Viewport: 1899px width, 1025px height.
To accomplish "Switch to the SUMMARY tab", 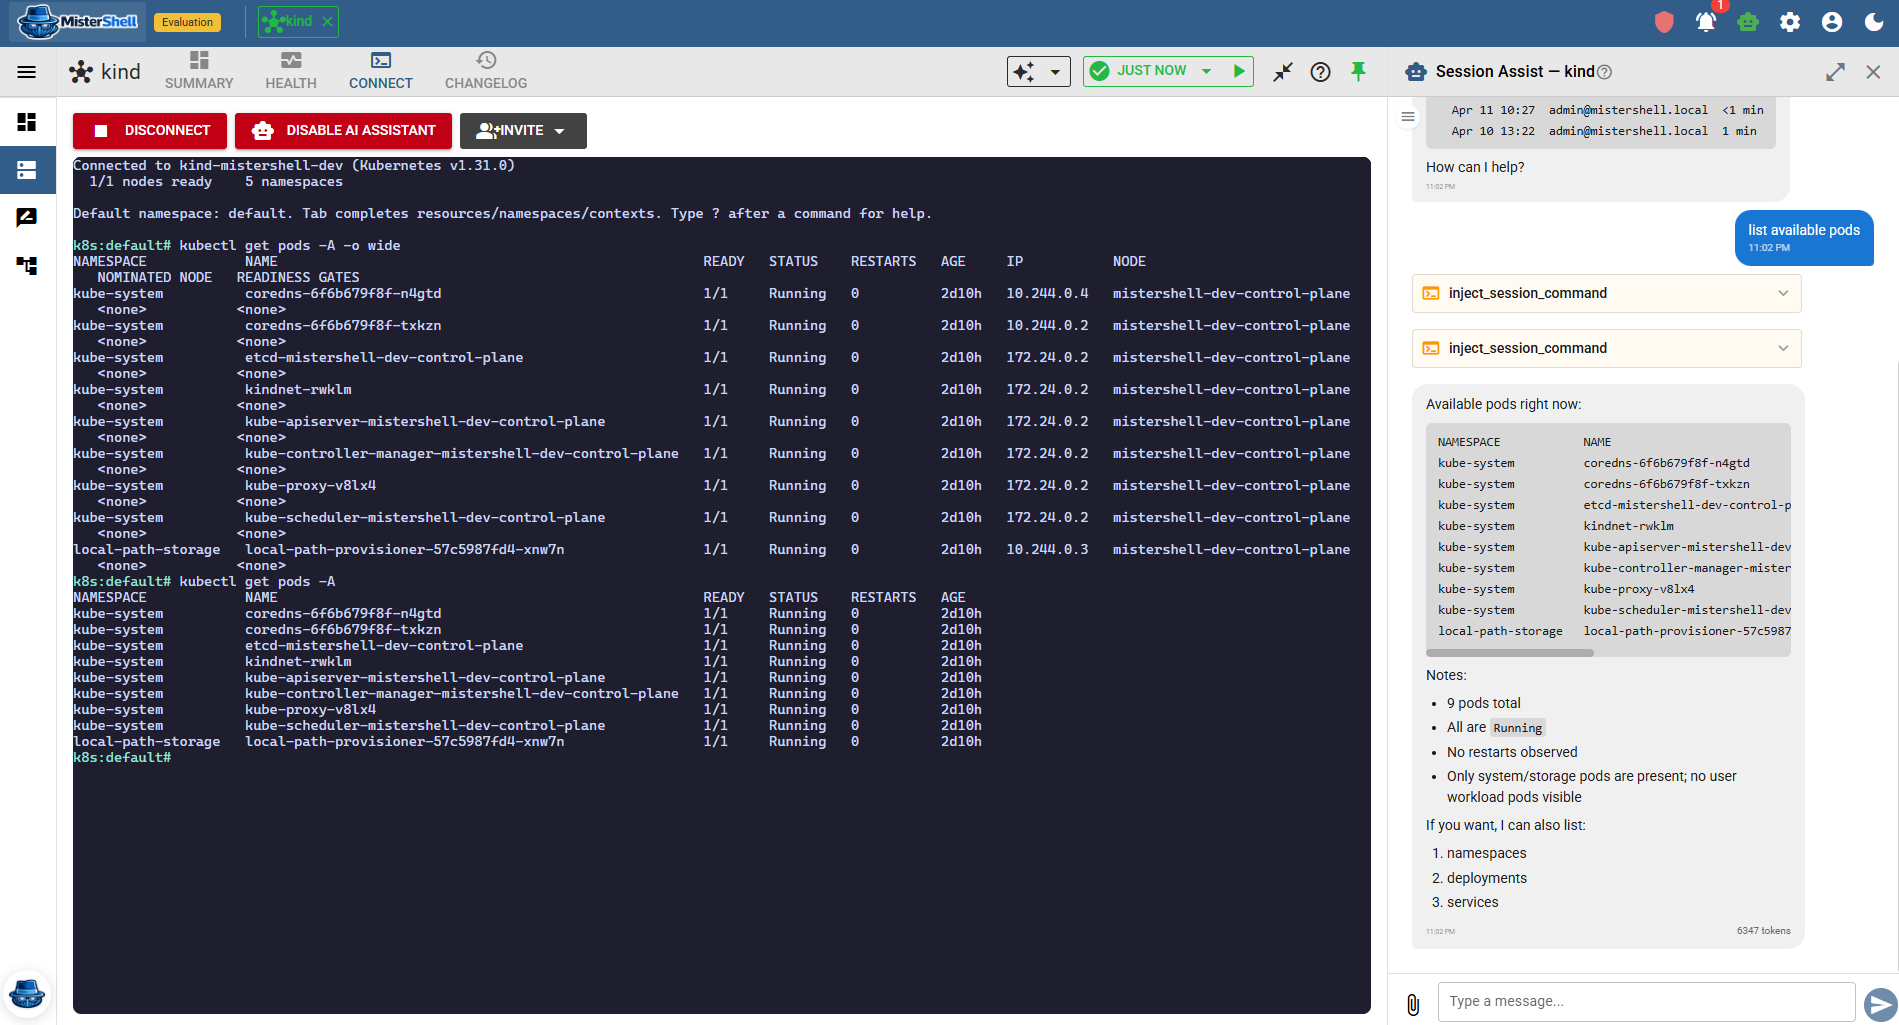I will click(x=199, y=72).
